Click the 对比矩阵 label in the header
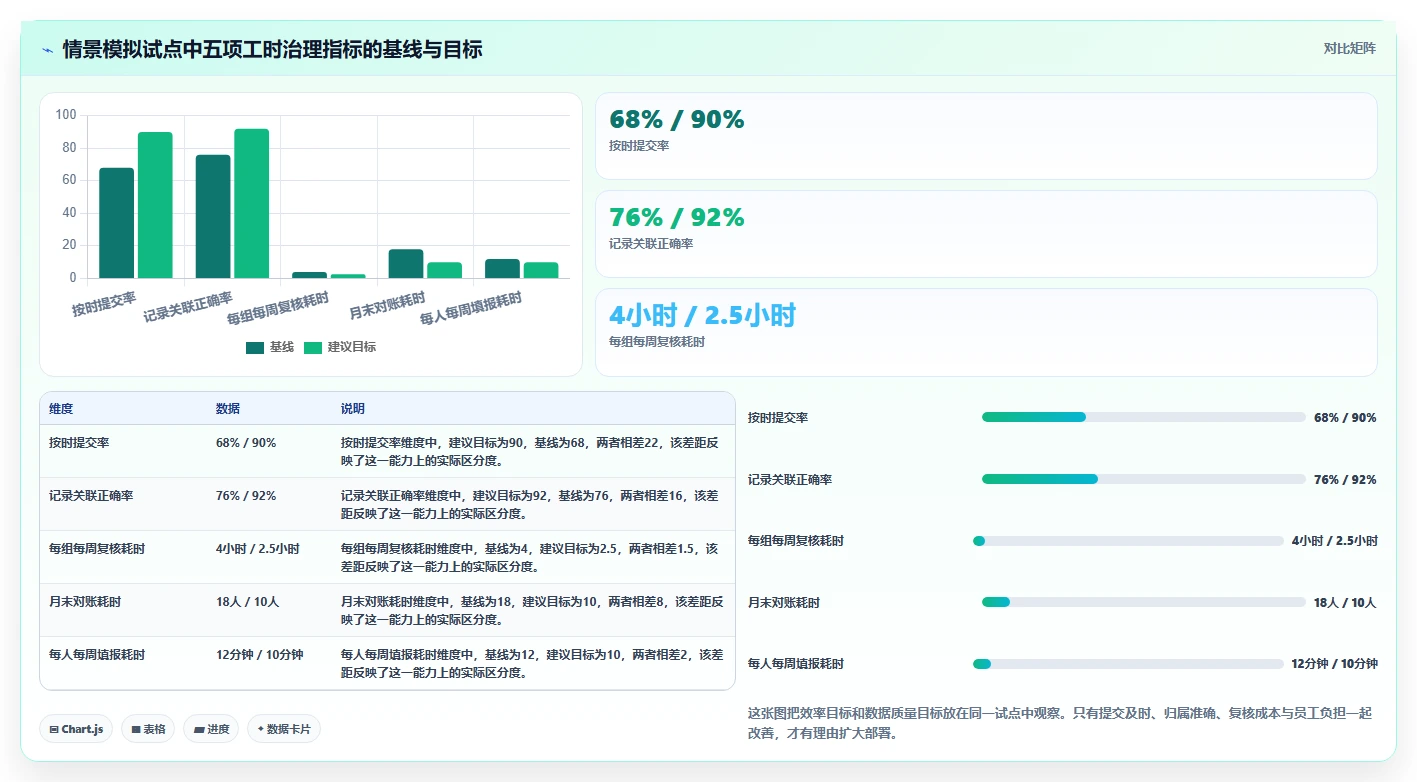 click(1349, 48)
